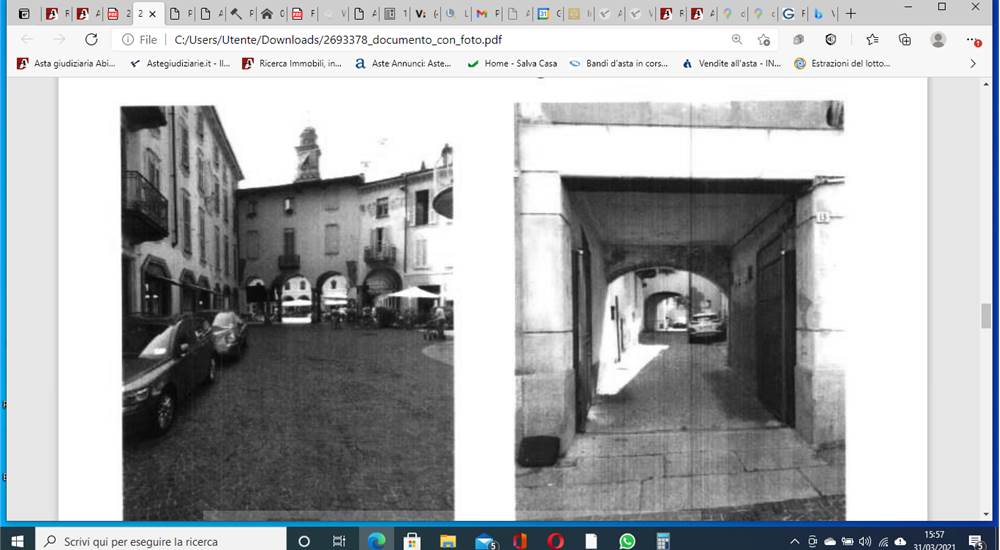
Task: Show more favorites bar bookmarks
Action: 973,63
